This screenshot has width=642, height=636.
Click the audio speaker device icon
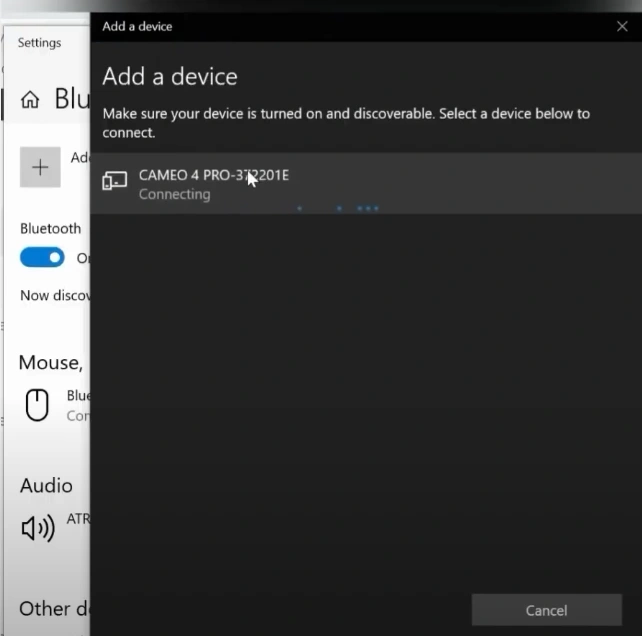[38, 528]
